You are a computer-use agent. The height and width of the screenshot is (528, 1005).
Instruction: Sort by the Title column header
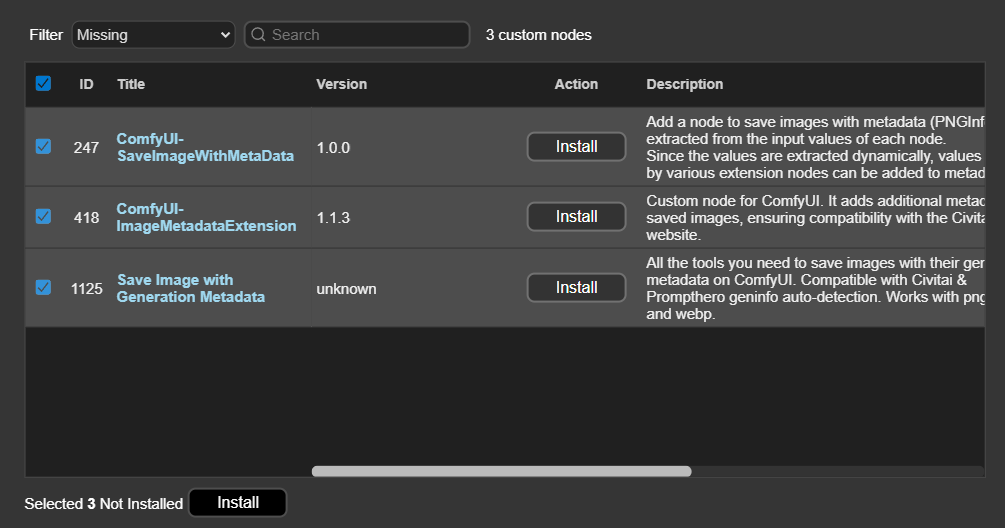click(x=131, y=84)
